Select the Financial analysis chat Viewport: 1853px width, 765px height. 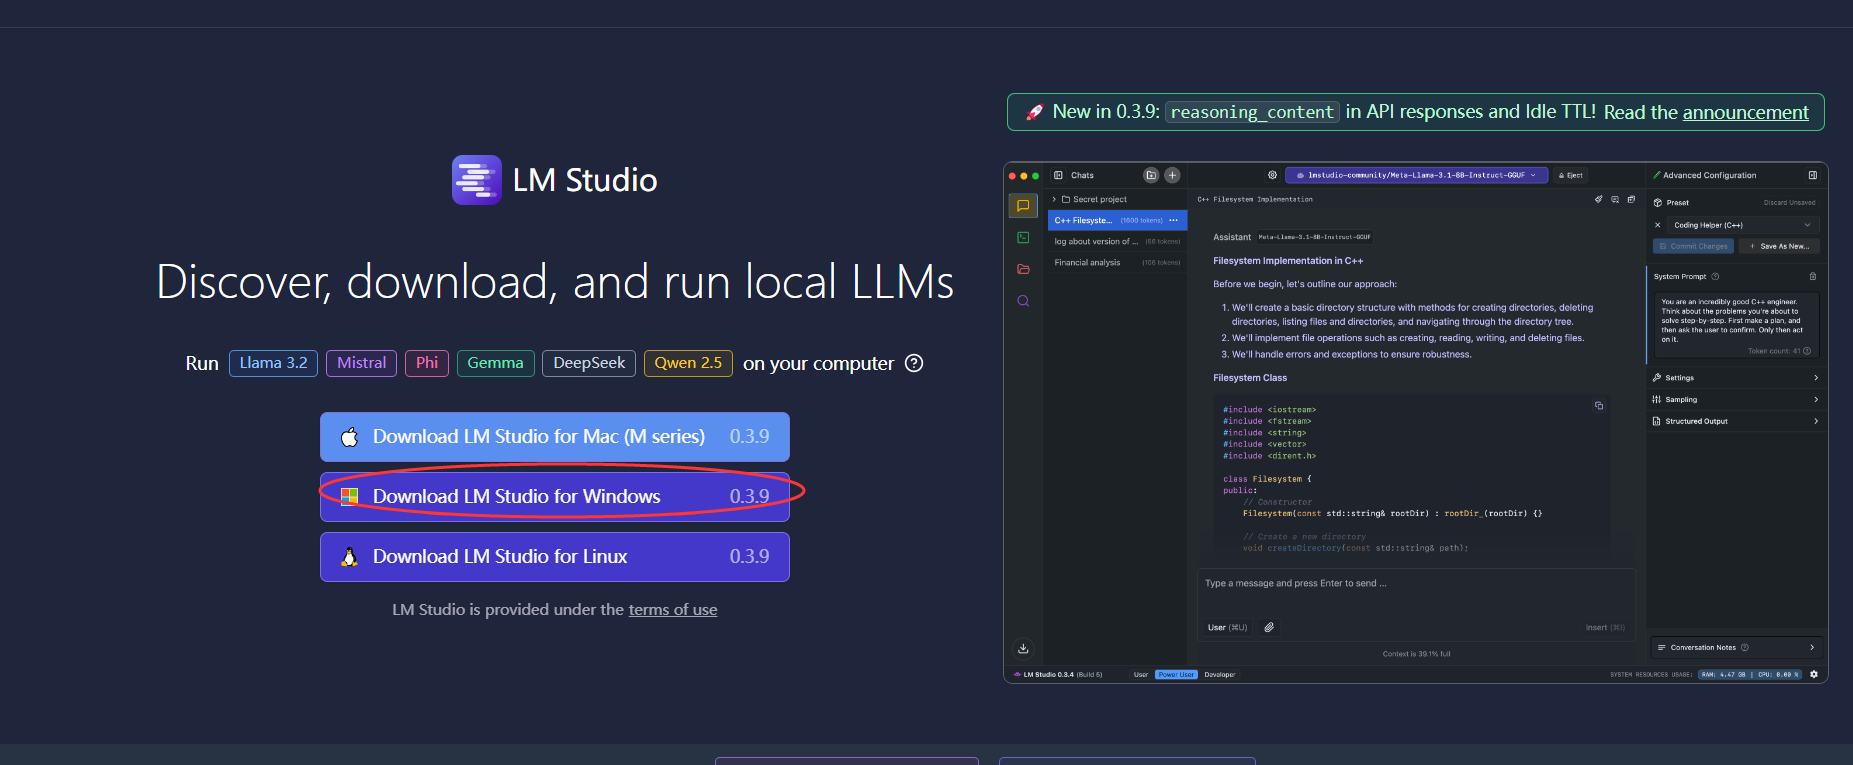pyautogui.click(x=1117, y=263)
